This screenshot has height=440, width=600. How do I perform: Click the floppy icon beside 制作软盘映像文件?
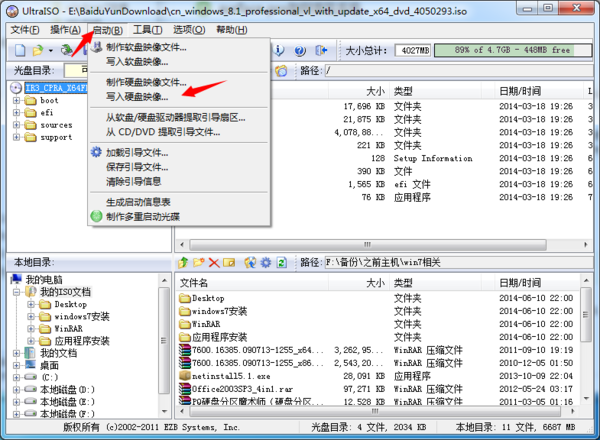pos(97,47)
